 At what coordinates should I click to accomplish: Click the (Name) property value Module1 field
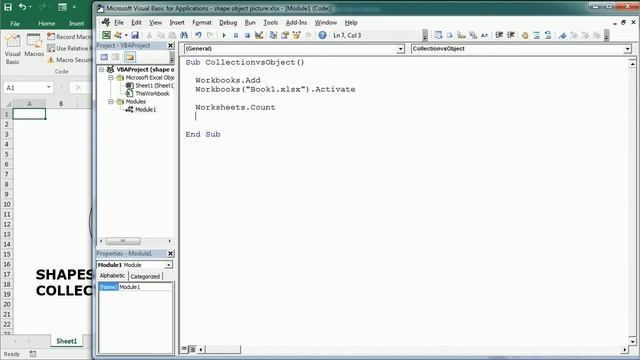tap(145, 287)
